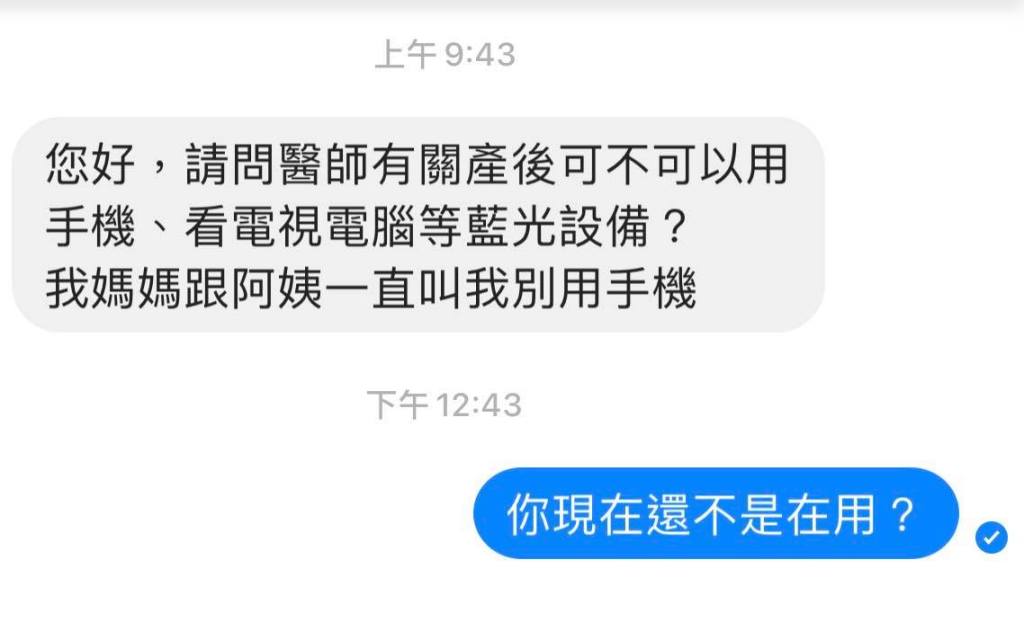1024x622 pixels.
Task: Tap the 上午 9:43 timestamp
Action: coord(445,54)
